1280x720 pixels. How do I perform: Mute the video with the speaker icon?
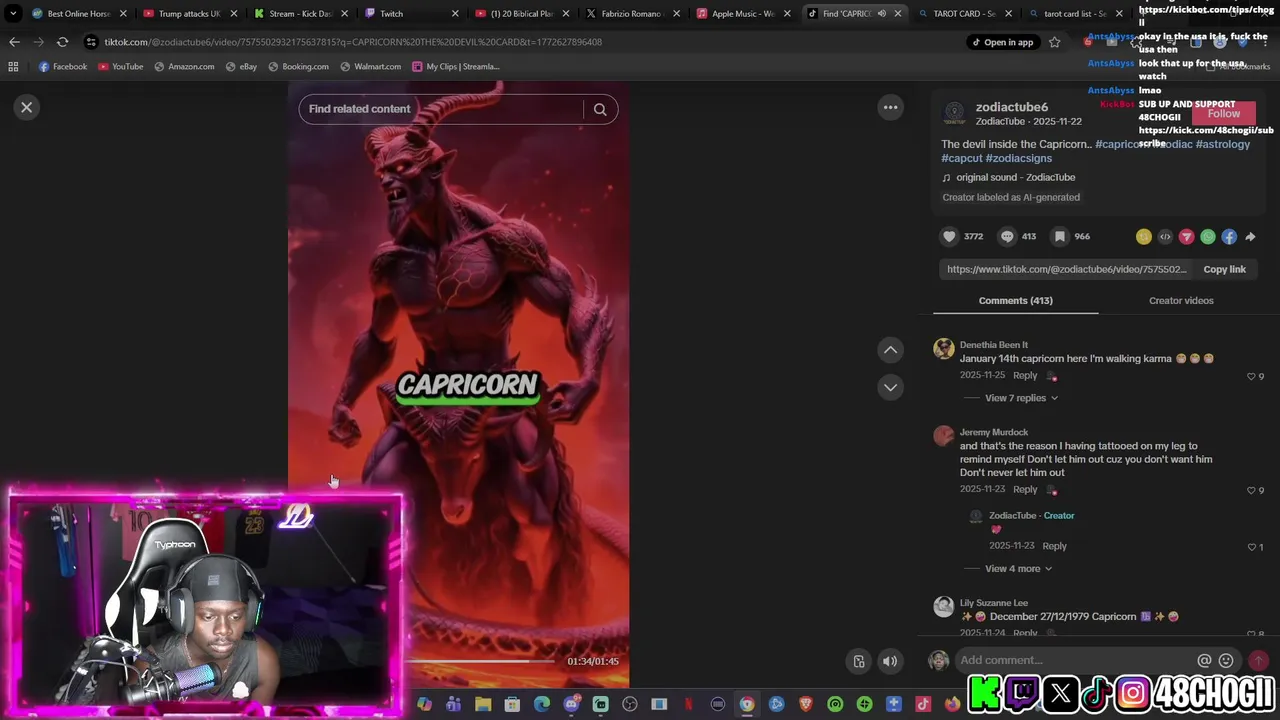click(889, 661)
